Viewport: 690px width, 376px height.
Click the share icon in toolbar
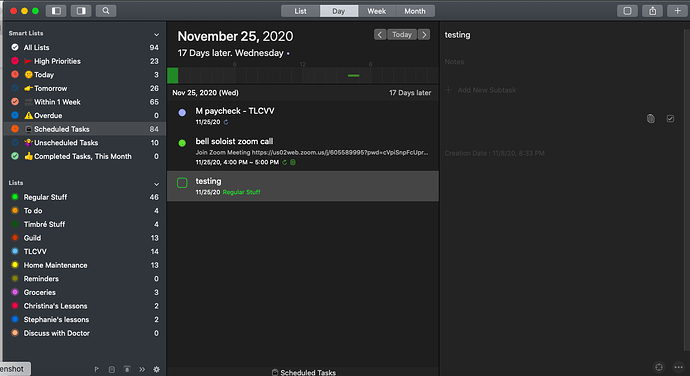(653, 11)
